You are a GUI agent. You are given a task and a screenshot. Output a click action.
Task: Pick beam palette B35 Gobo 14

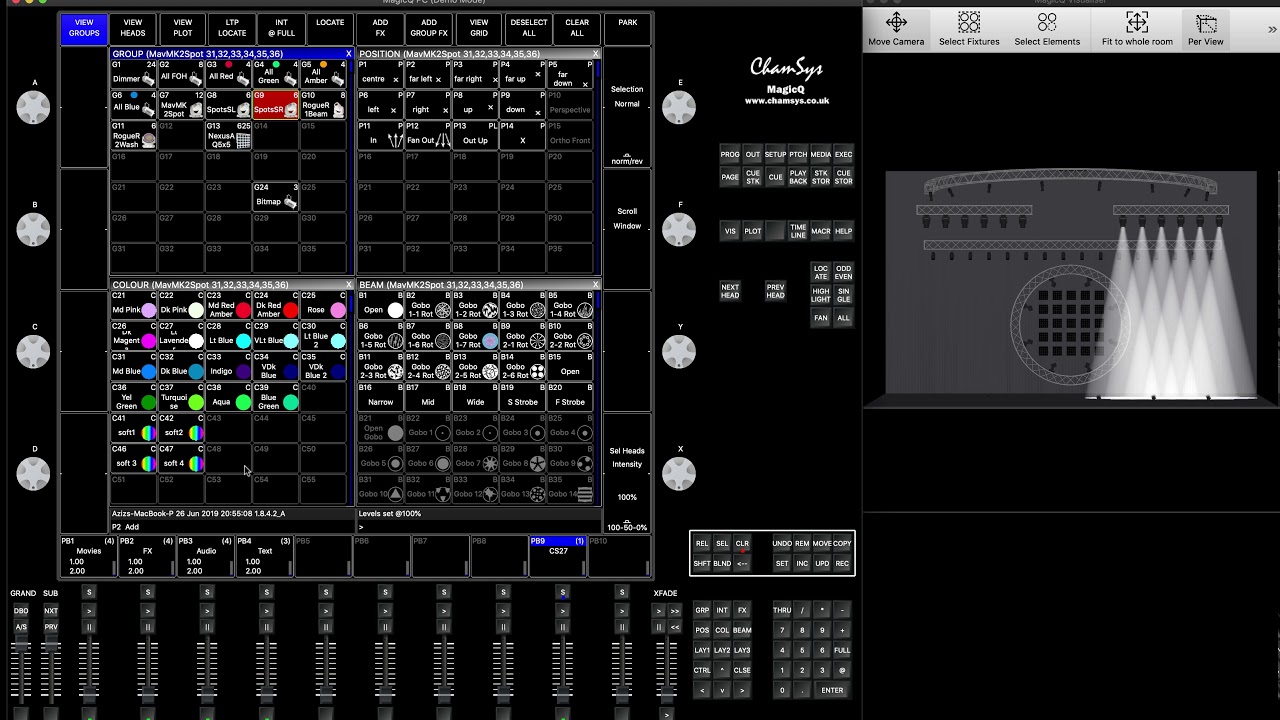coord(570,490)
